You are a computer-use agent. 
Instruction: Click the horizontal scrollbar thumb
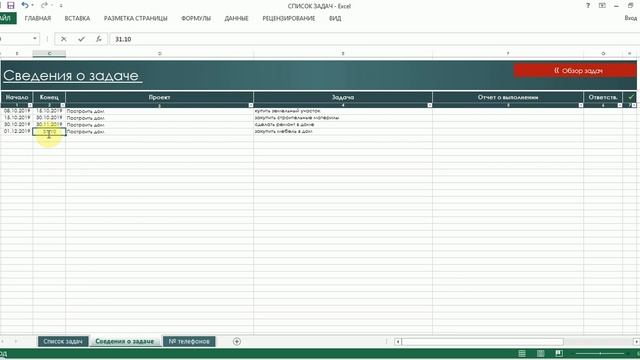pyautogui.click(x=482, y=342)
